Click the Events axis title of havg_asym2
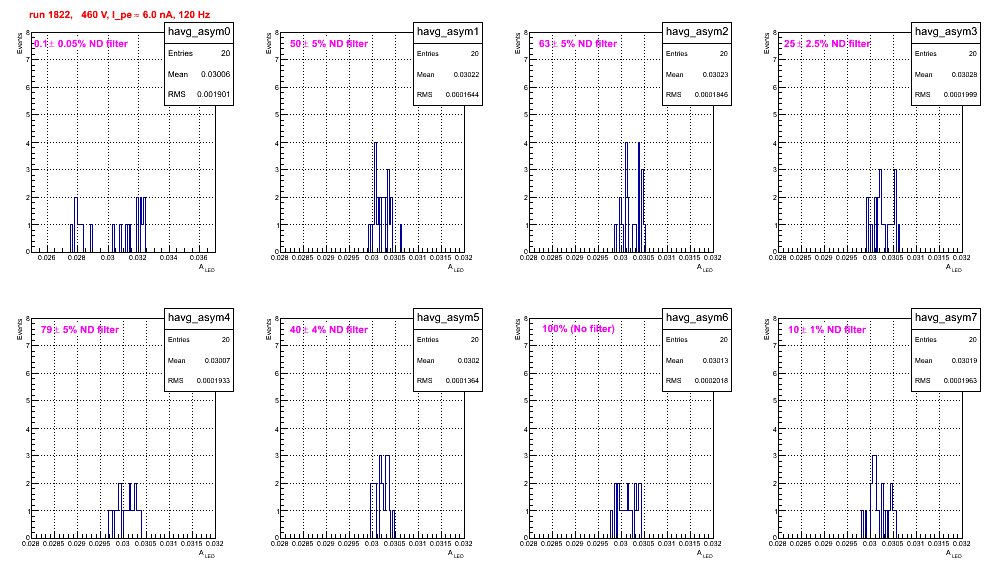996x572 pixels. [517, 43]
